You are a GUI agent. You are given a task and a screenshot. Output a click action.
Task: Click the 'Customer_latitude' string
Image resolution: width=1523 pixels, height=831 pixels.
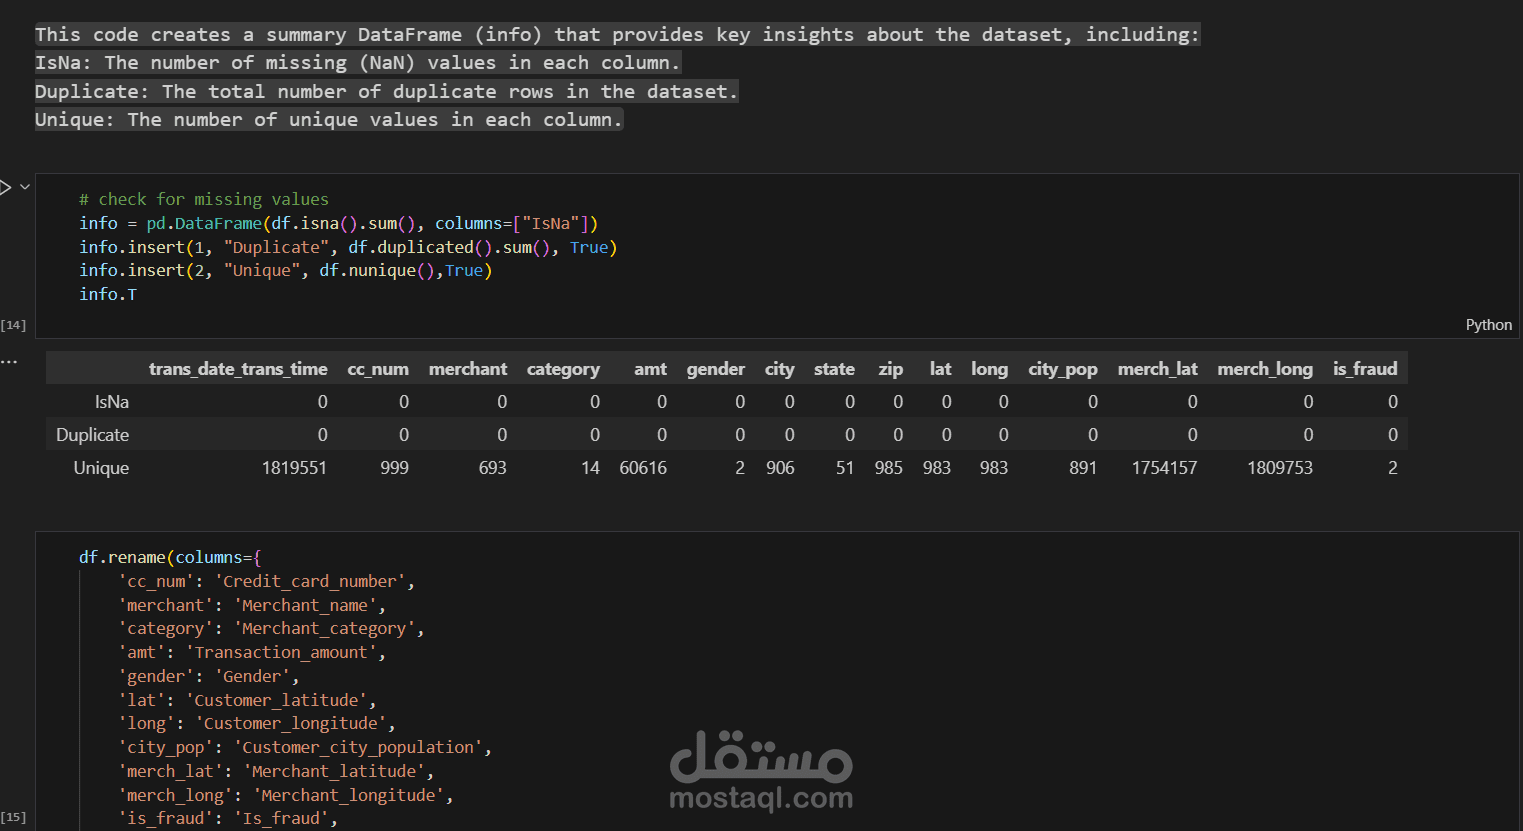click(x=276, y=700)
